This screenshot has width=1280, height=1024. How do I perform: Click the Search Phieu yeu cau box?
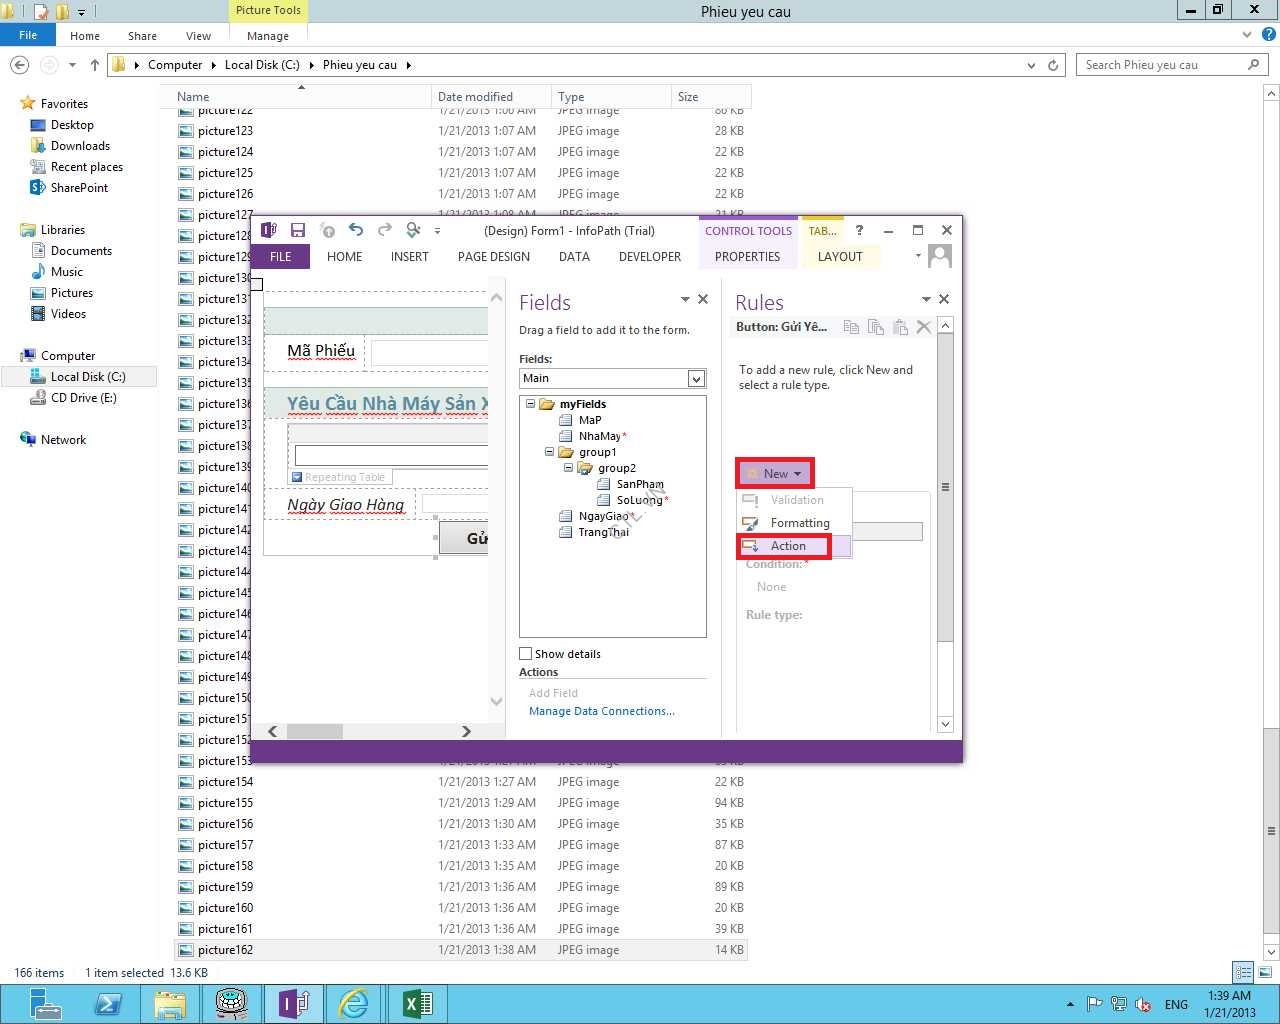(1160, 65)
